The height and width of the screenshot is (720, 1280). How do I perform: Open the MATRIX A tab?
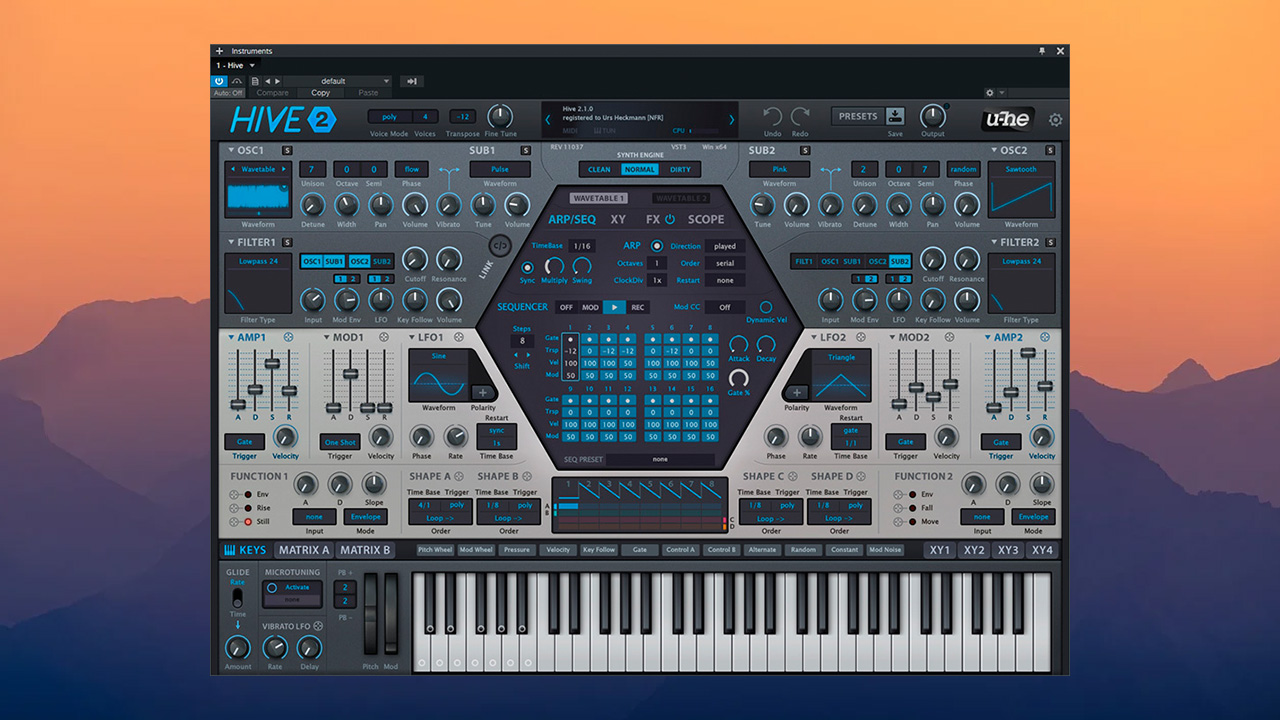(x=302, y=550)
